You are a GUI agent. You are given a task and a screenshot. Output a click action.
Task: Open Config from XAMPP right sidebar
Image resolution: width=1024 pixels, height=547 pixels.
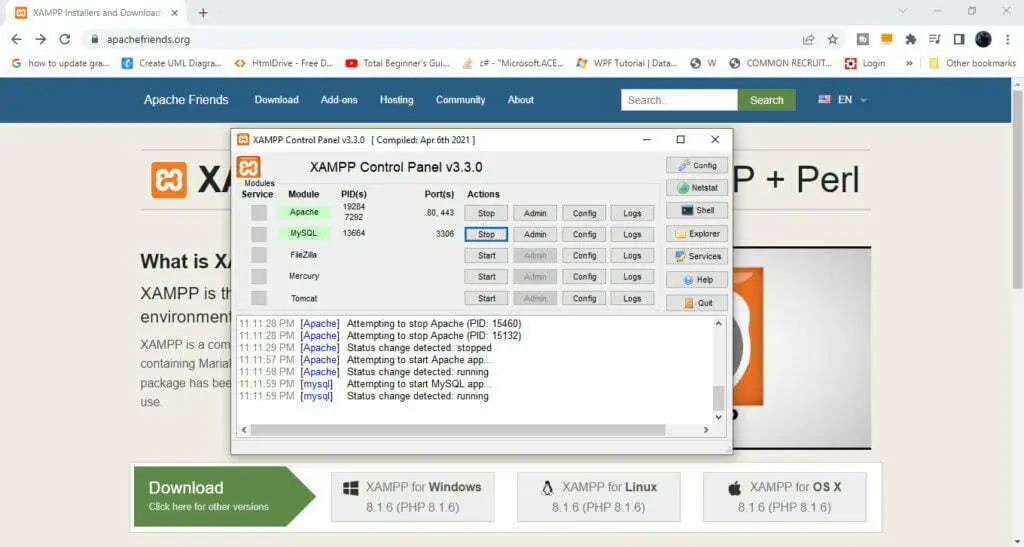tap(697, 165)
